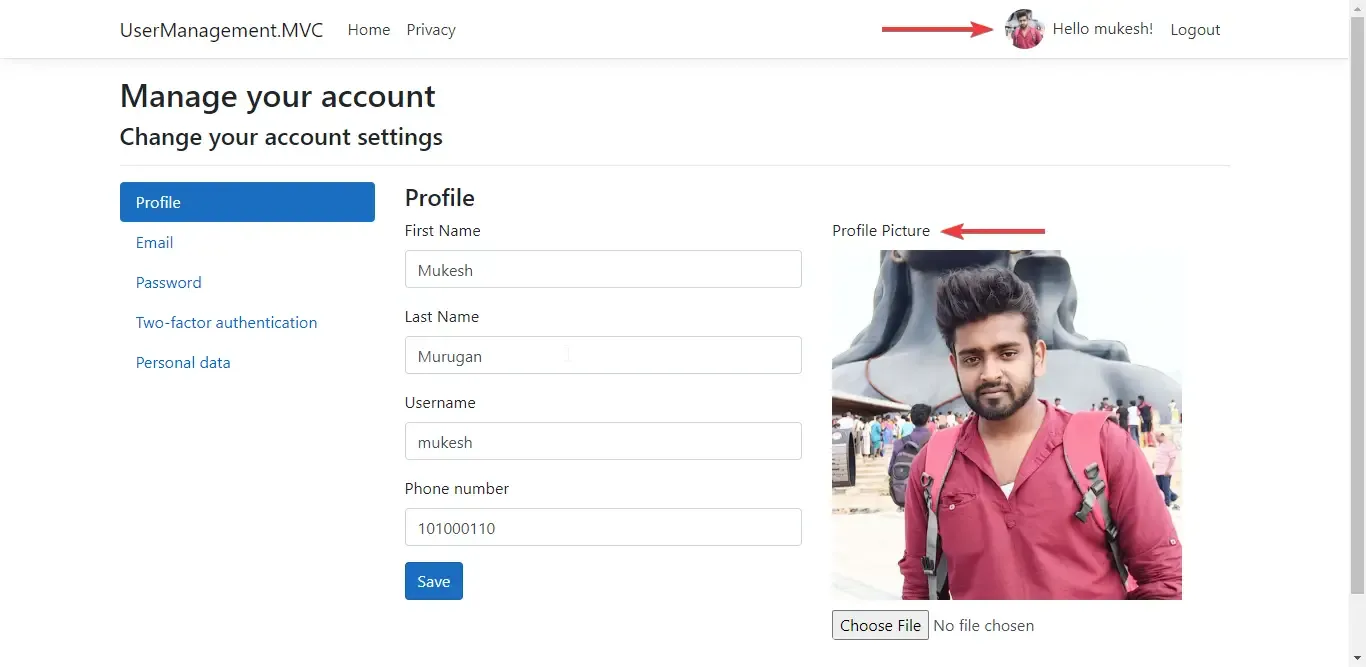Screen dimensions: 1366x667
Task: Open the Password settings section
Action: click(168, 282)
